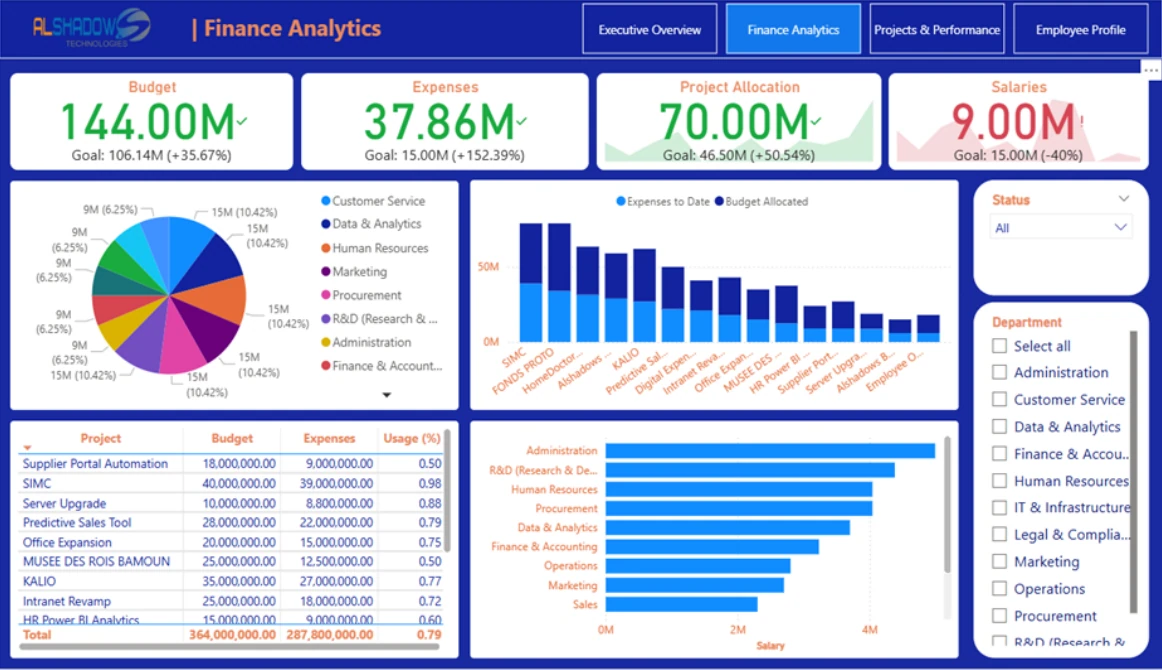Select the Server Upgrade row
Viewport: 1162px width, 670px height.
pos(231,503)
